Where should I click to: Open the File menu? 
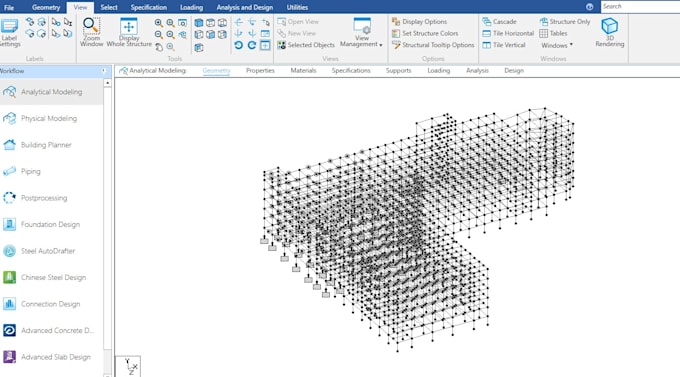9,7
